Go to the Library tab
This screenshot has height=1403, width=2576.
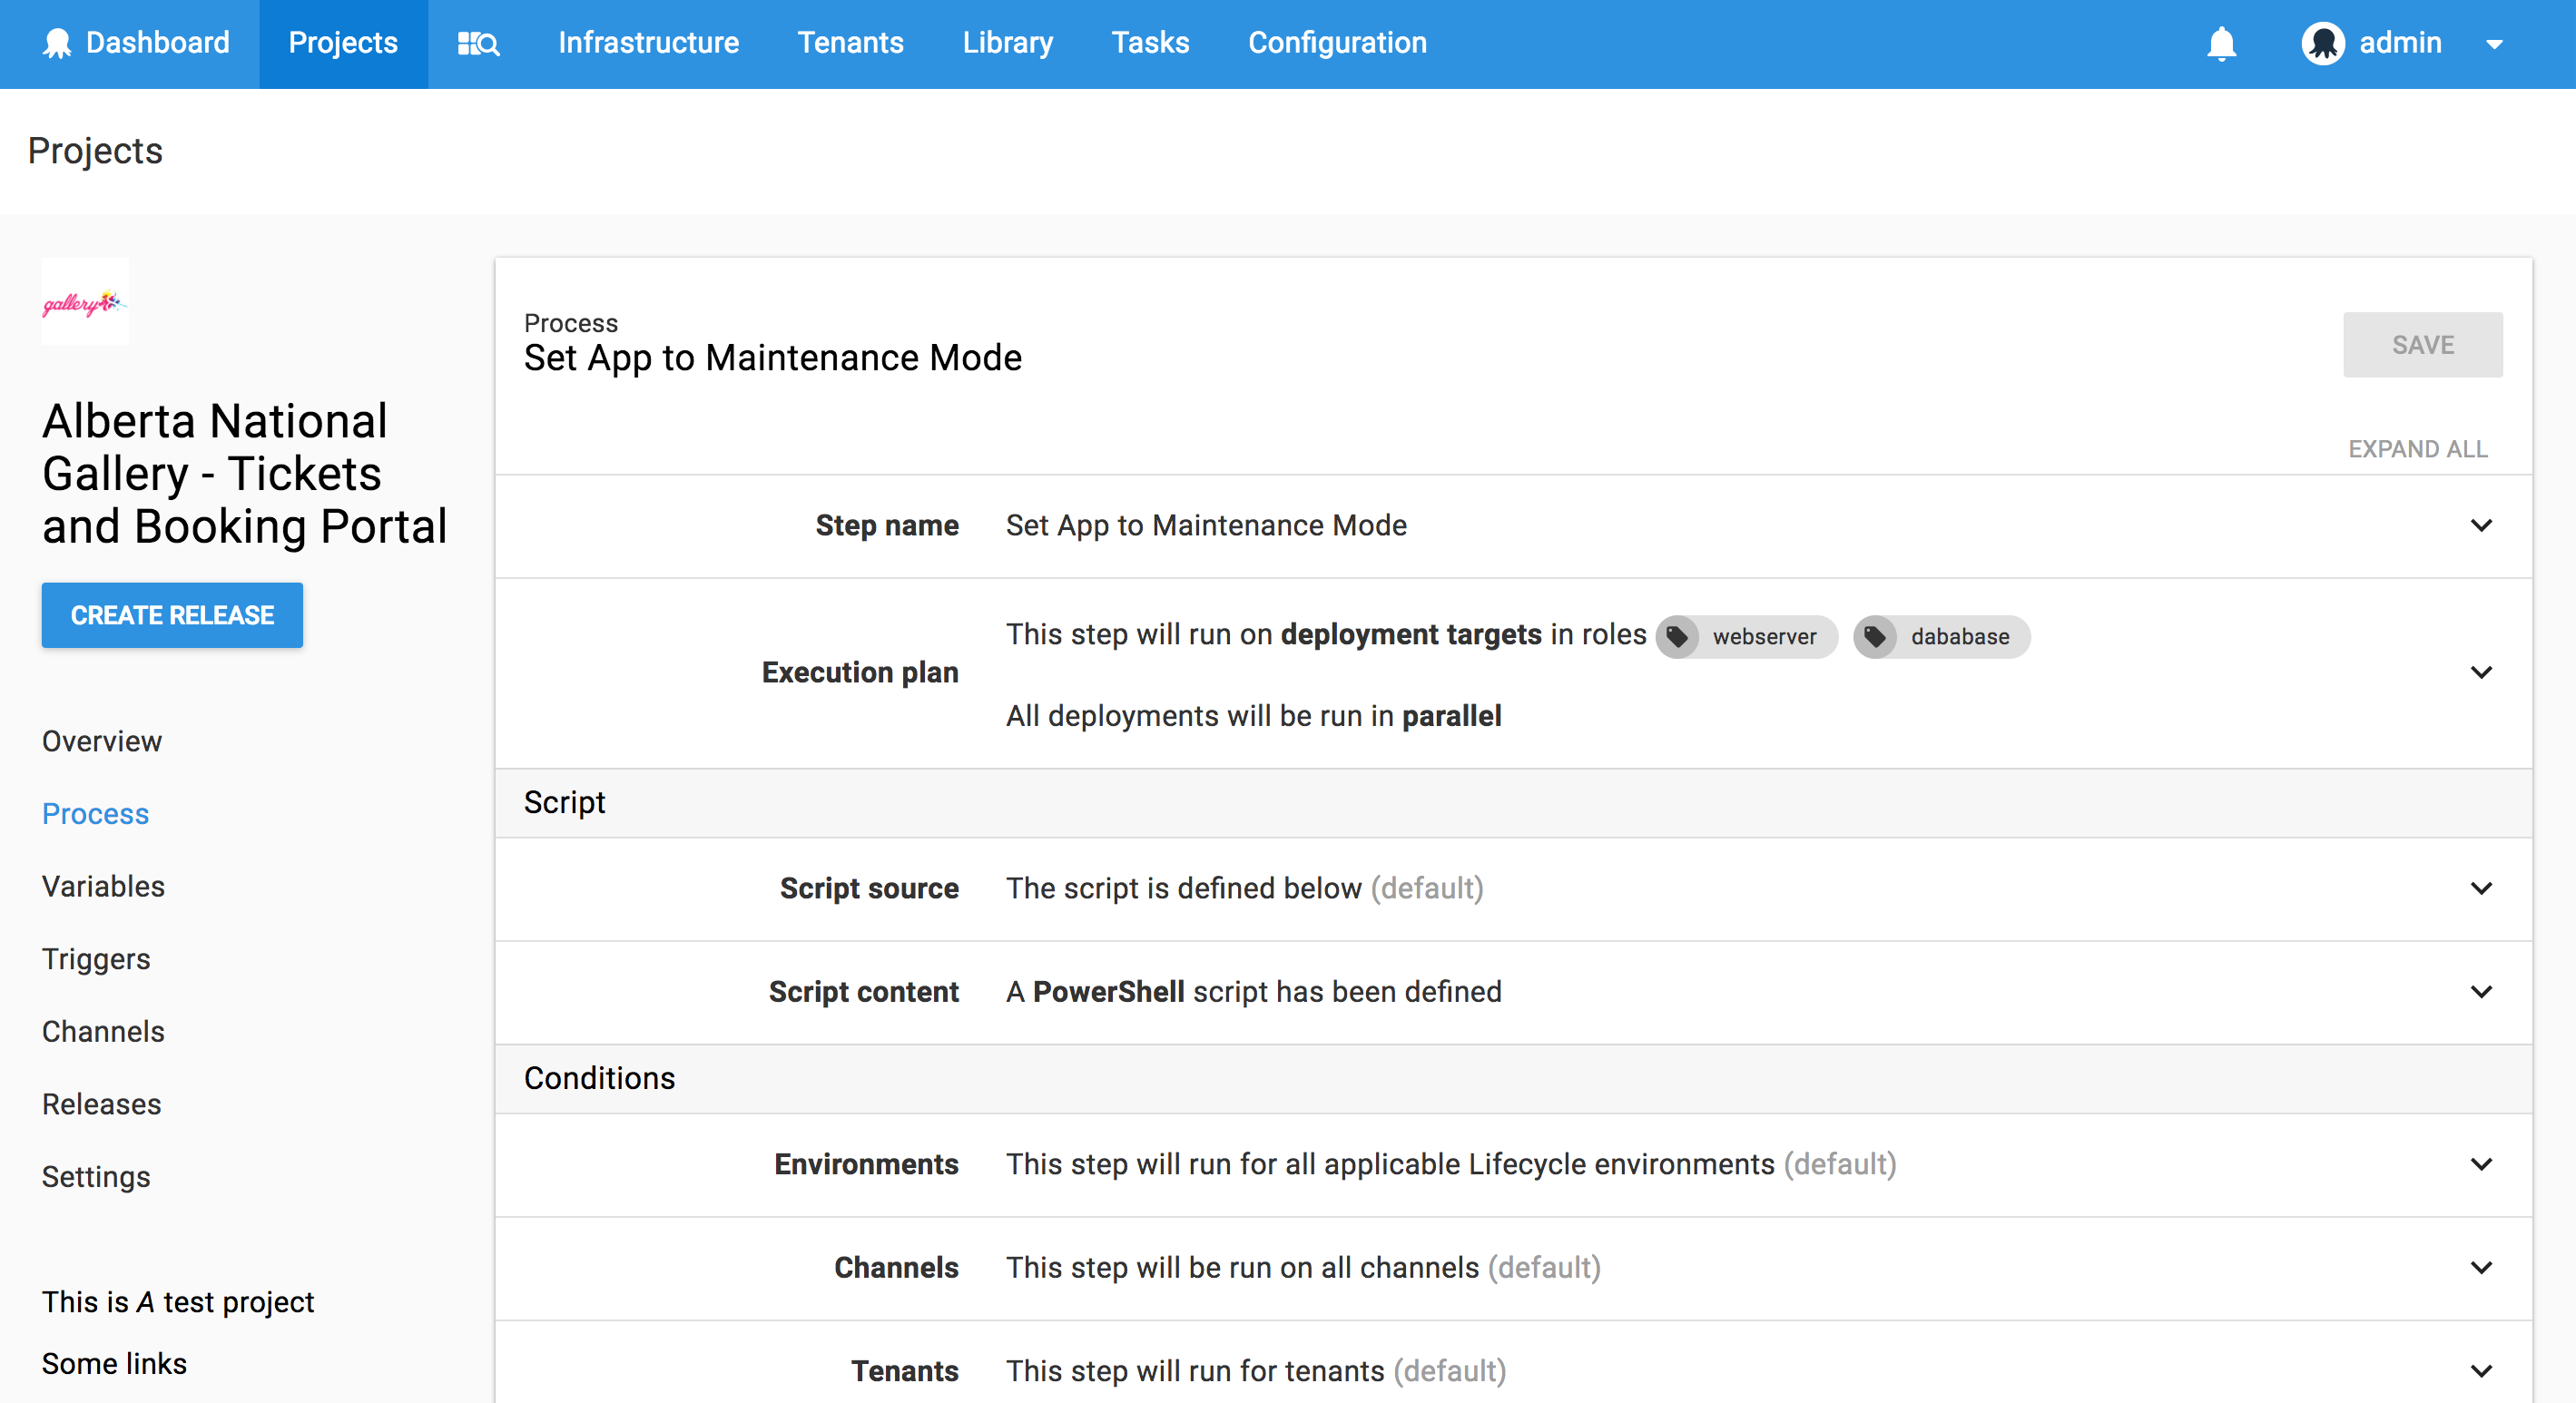click(x=1007, y=43)
